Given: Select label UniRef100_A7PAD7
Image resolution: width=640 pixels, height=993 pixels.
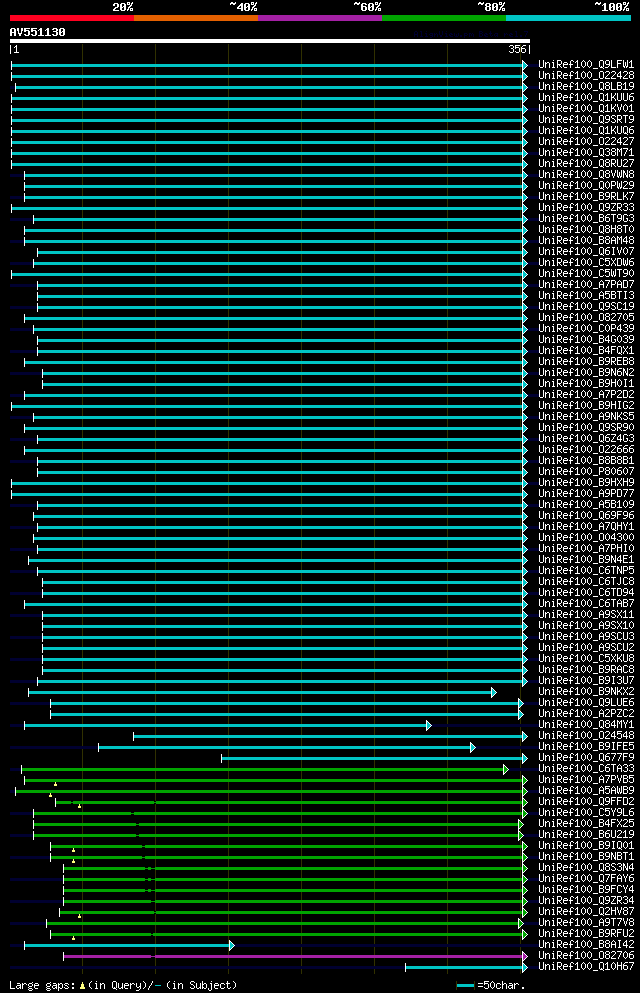Looking at the screenshot, I should (x=586, y=284).
